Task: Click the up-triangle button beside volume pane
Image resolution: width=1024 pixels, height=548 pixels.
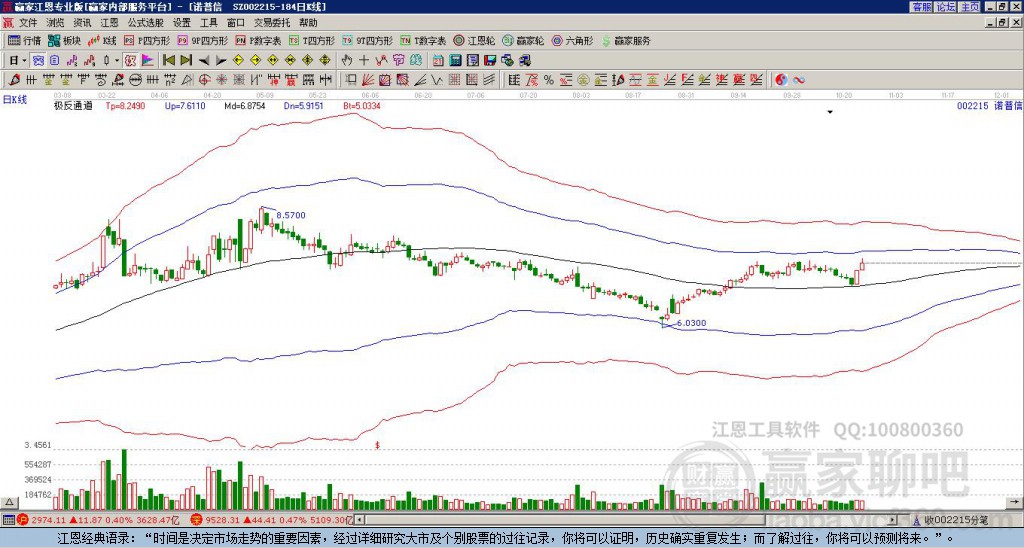Action: [x=9, y=502]
